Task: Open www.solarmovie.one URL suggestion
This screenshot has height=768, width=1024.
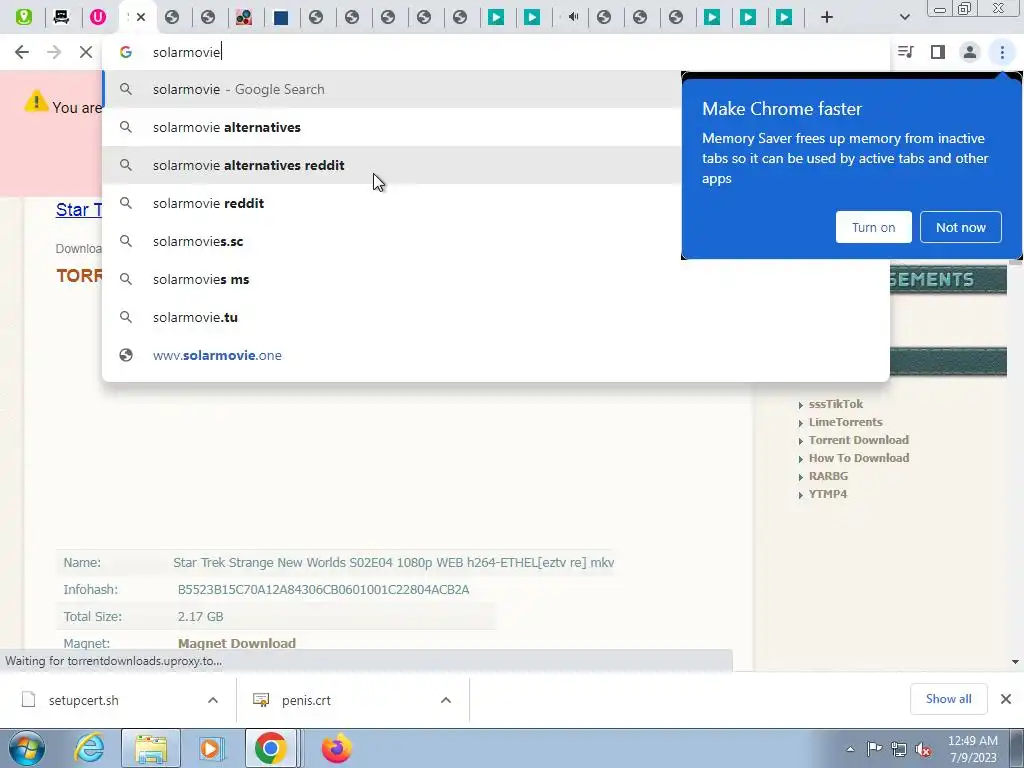Action: (x=496, y=355)
